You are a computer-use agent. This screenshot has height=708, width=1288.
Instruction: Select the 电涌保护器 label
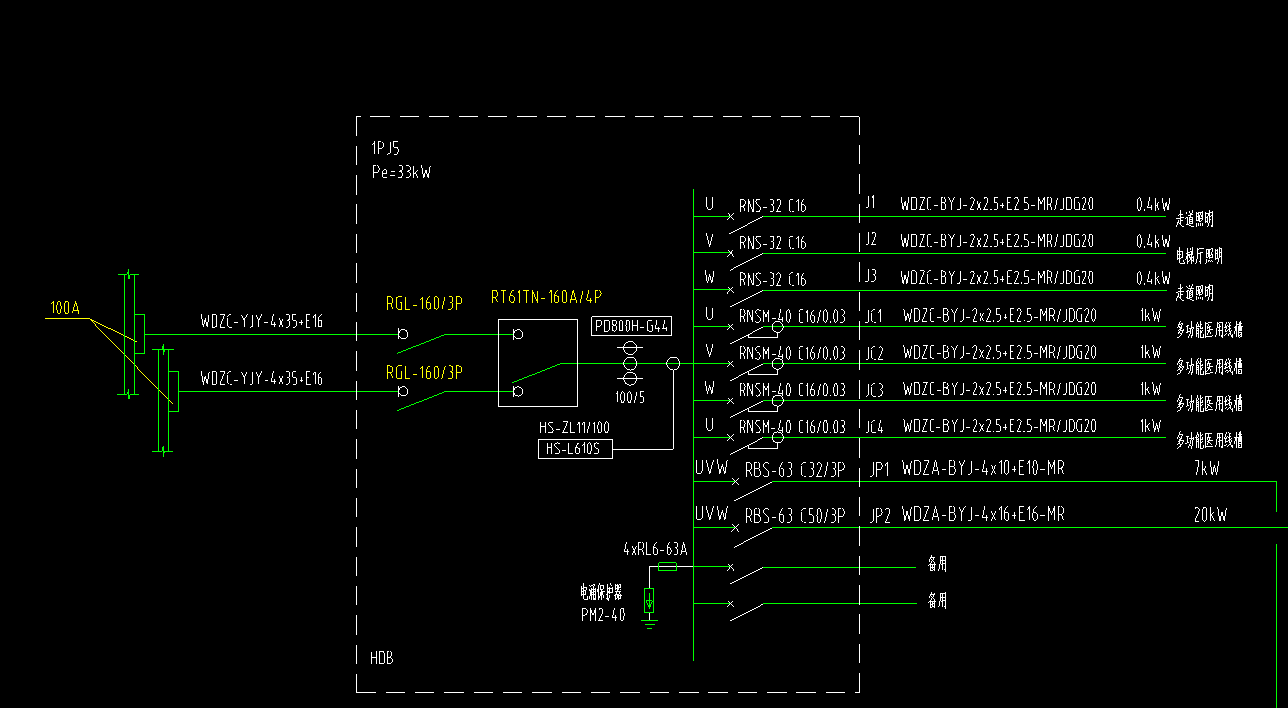601,592
